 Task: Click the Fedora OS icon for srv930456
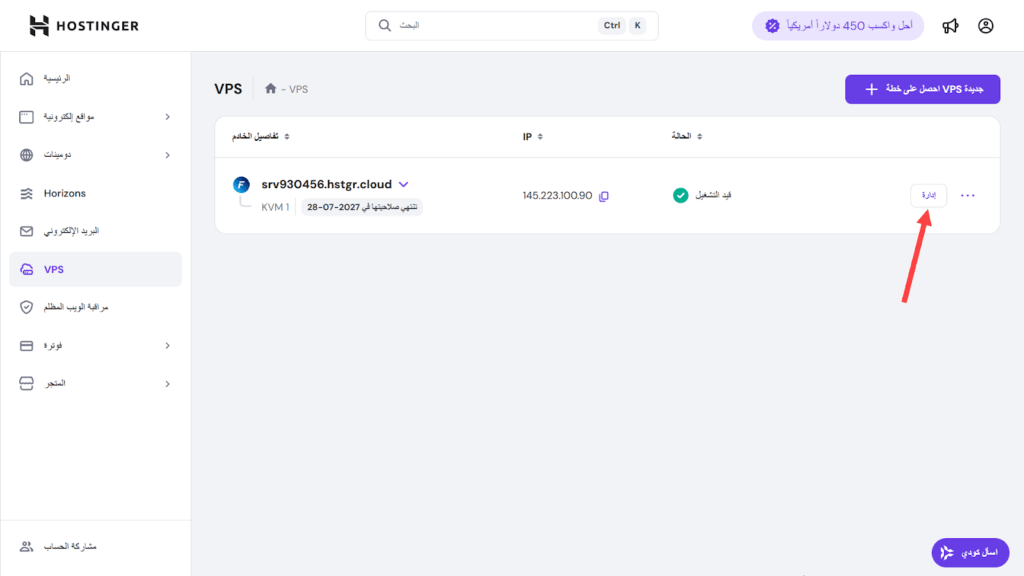[241, 185]
